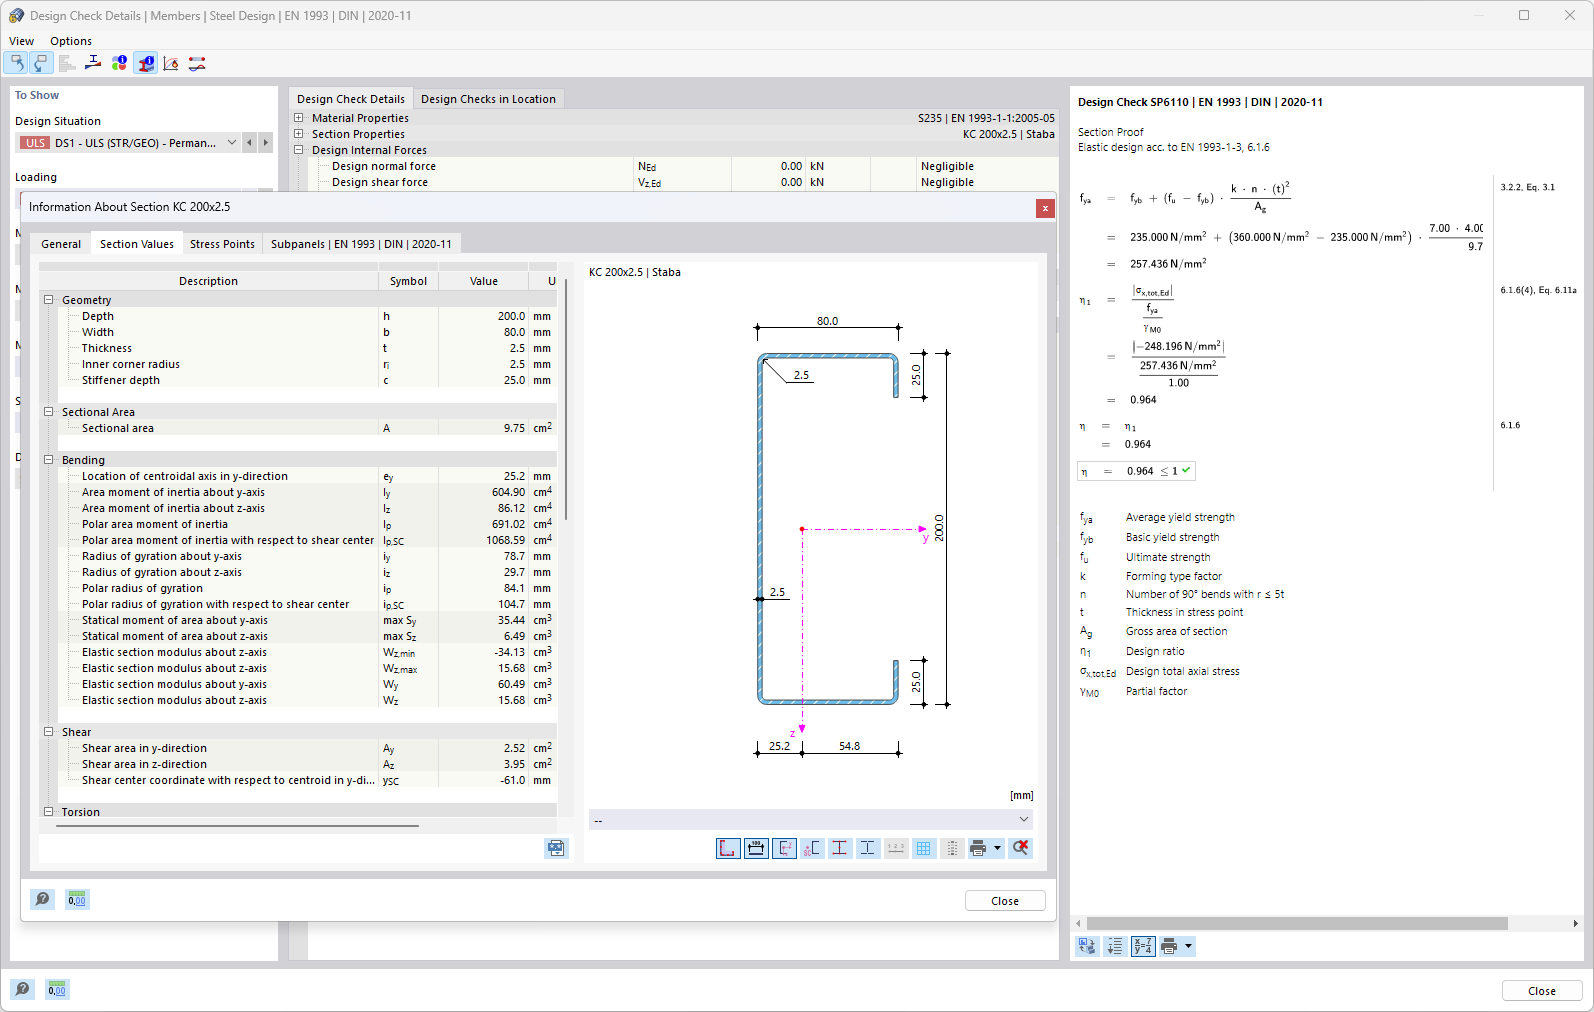
Task: Click the grid display icon under section drawing
Action: coord(923,848)
